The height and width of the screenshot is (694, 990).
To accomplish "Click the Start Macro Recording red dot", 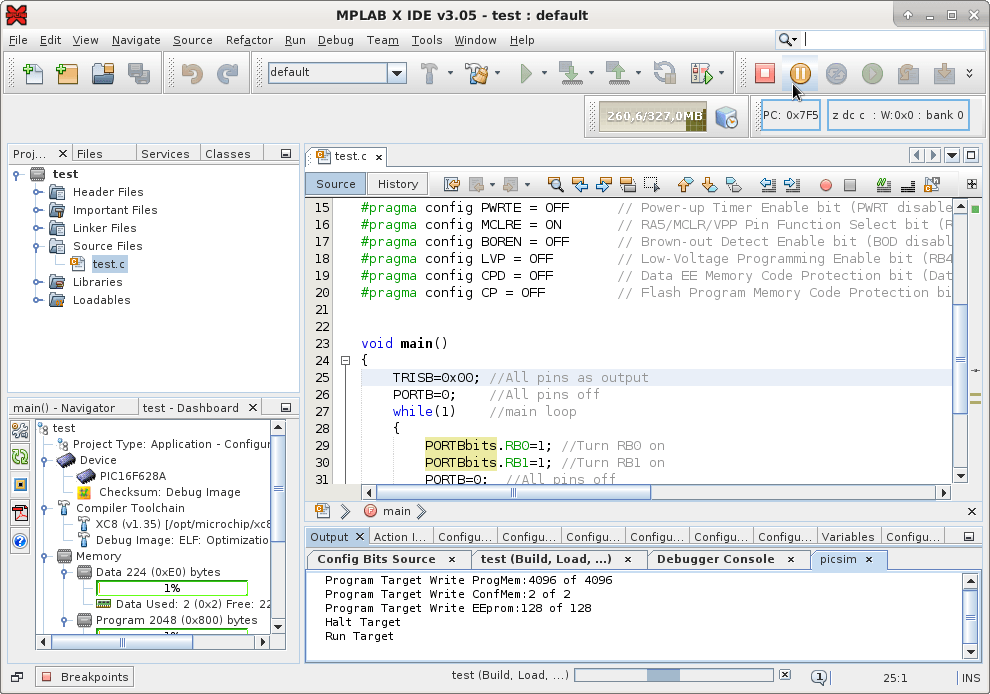I will (825, 184).
